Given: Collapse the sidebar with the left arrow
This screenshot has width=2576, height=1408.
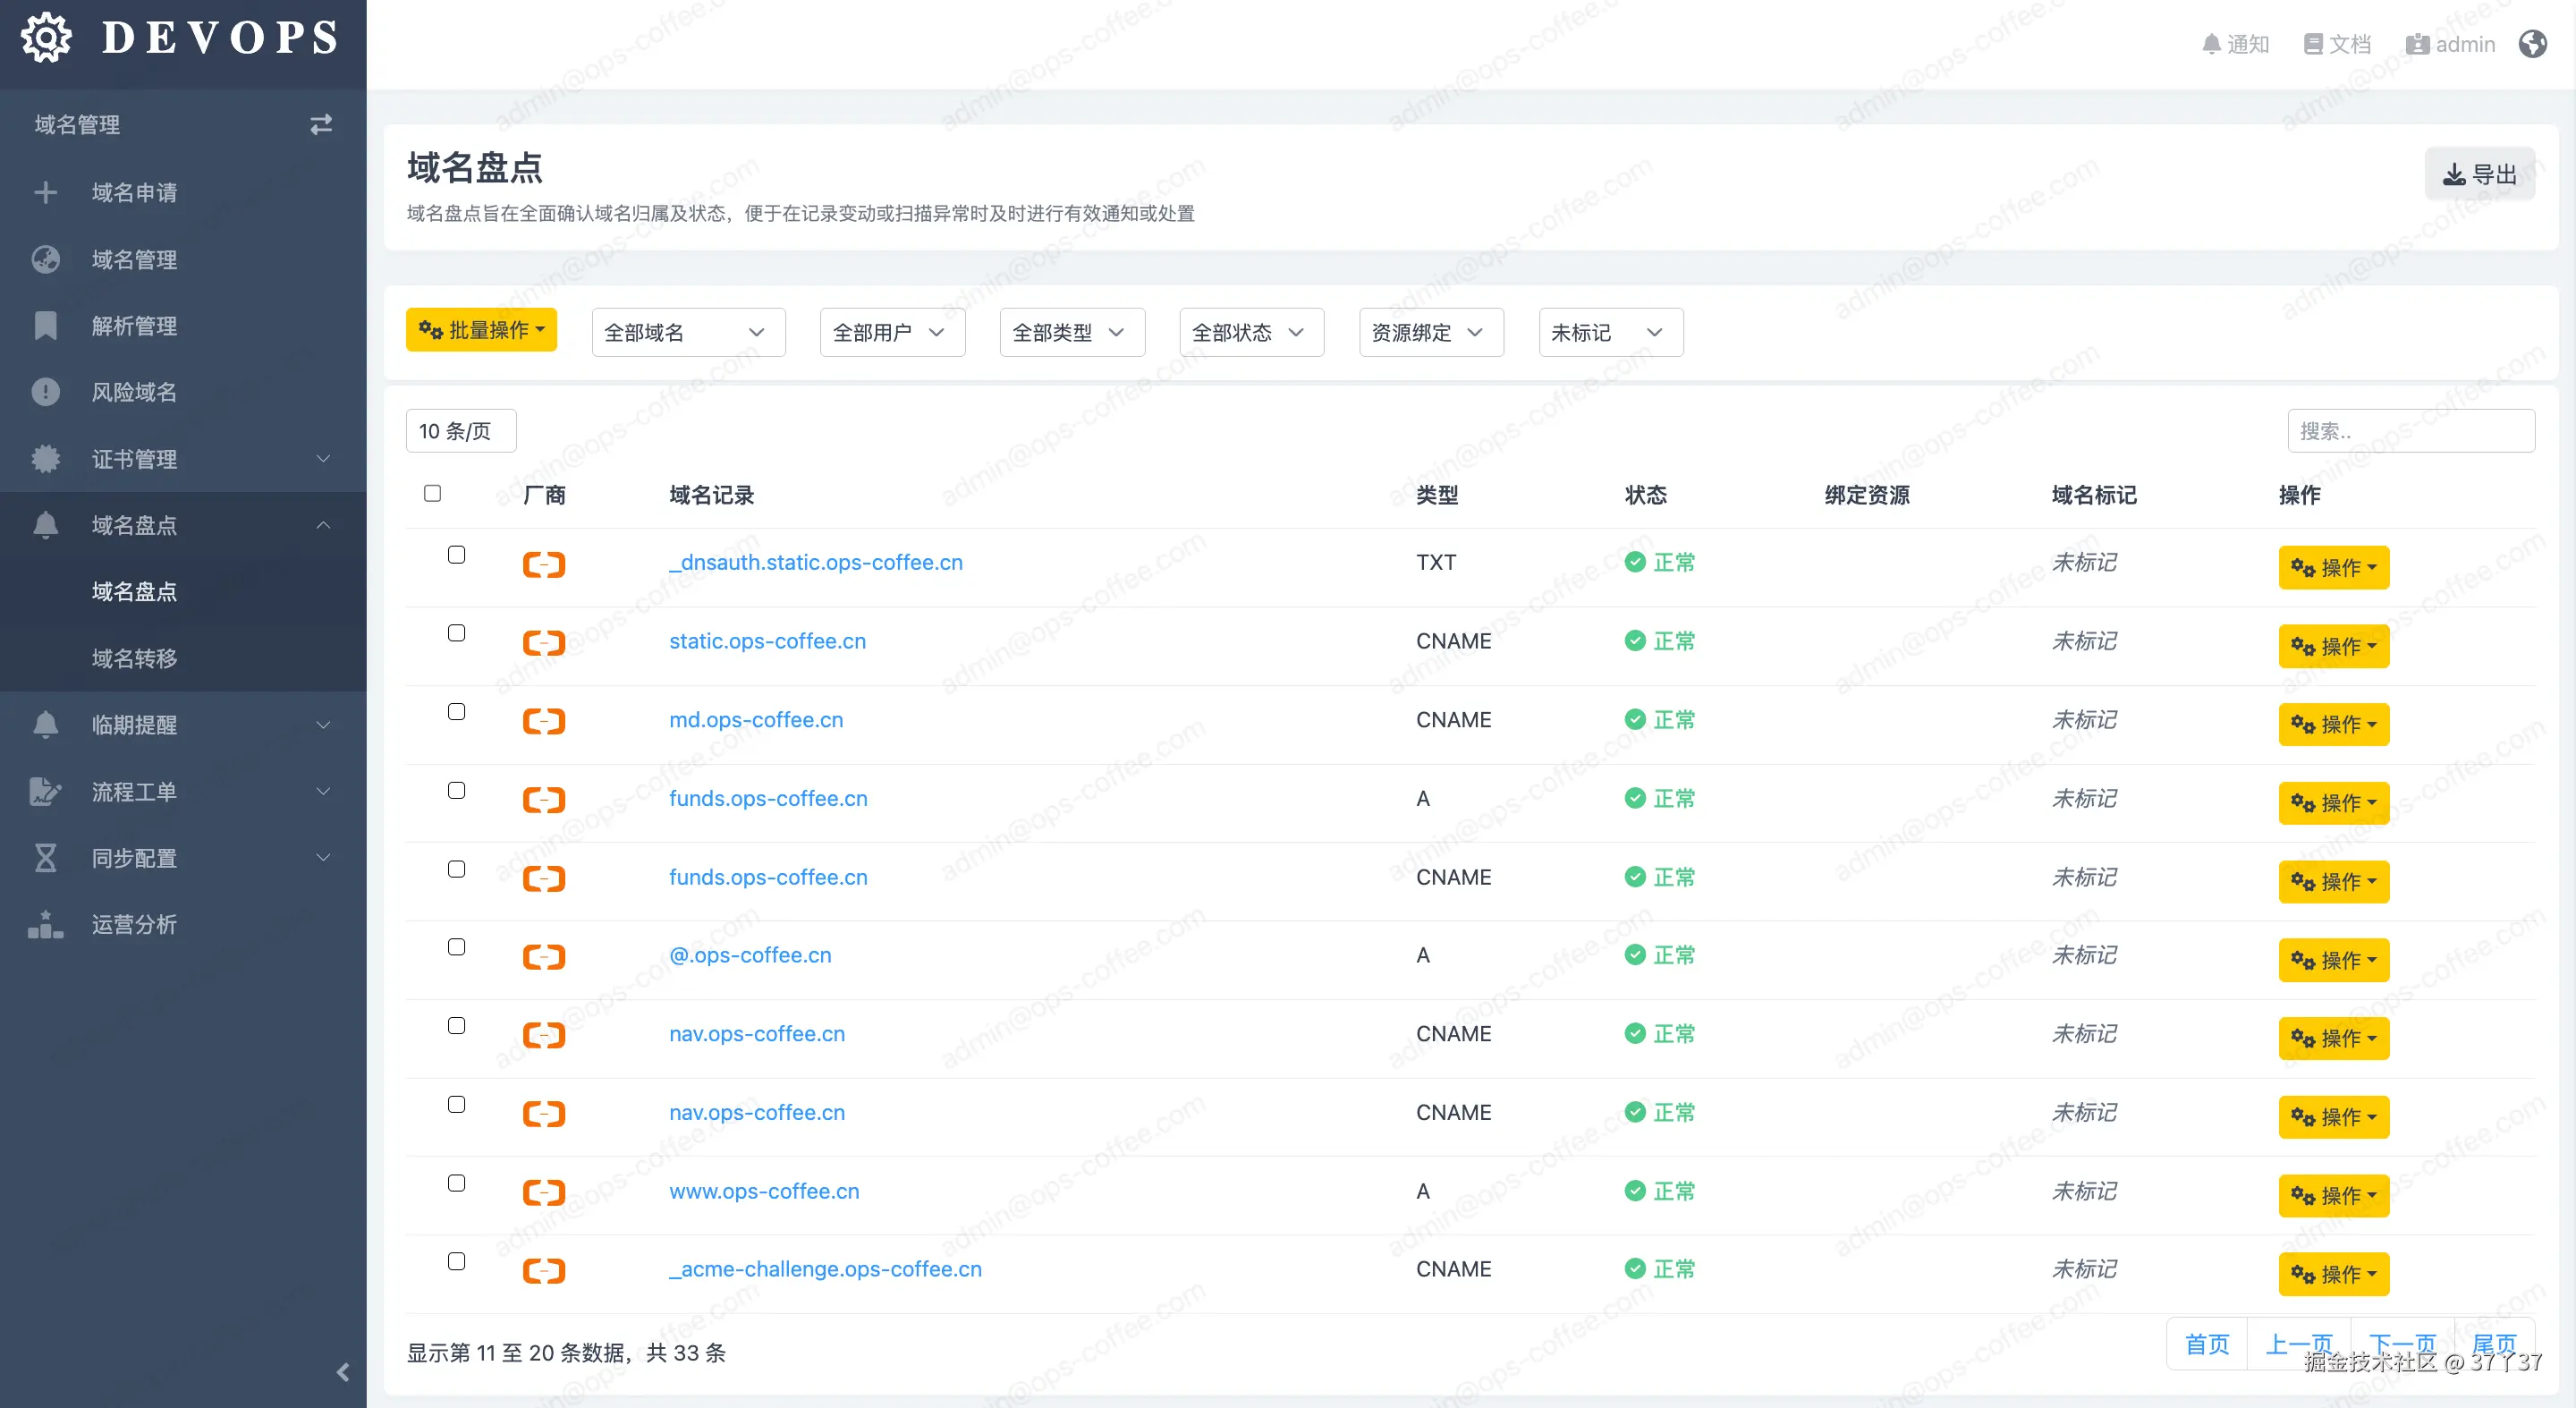Looking at the screenshot, I should click(x=343, y=1372).
